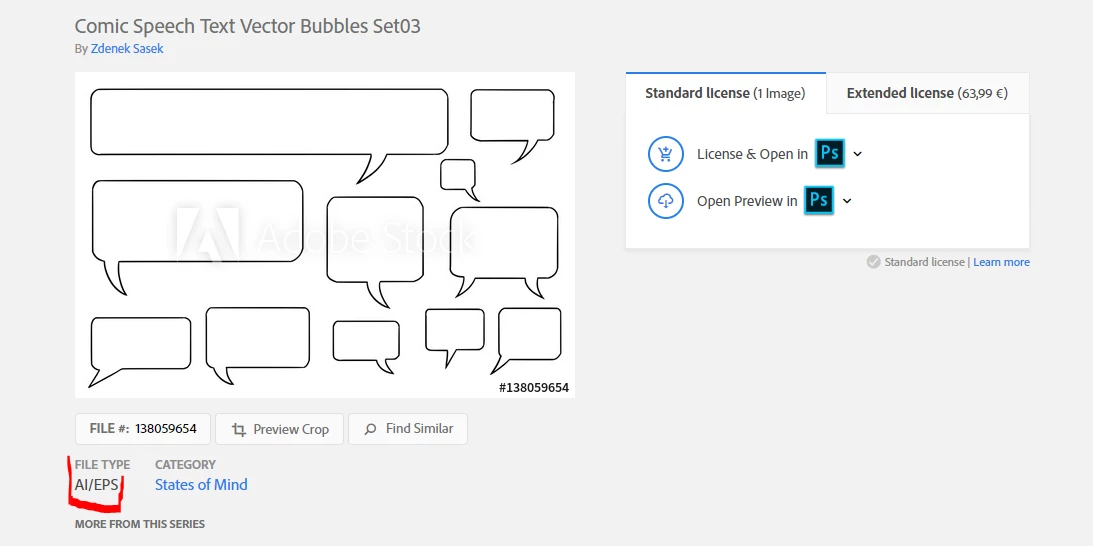Screen dimensions: 1093x546
Task: Click the magnifier icon in Find Similar
Action: [x=370, y=429]
